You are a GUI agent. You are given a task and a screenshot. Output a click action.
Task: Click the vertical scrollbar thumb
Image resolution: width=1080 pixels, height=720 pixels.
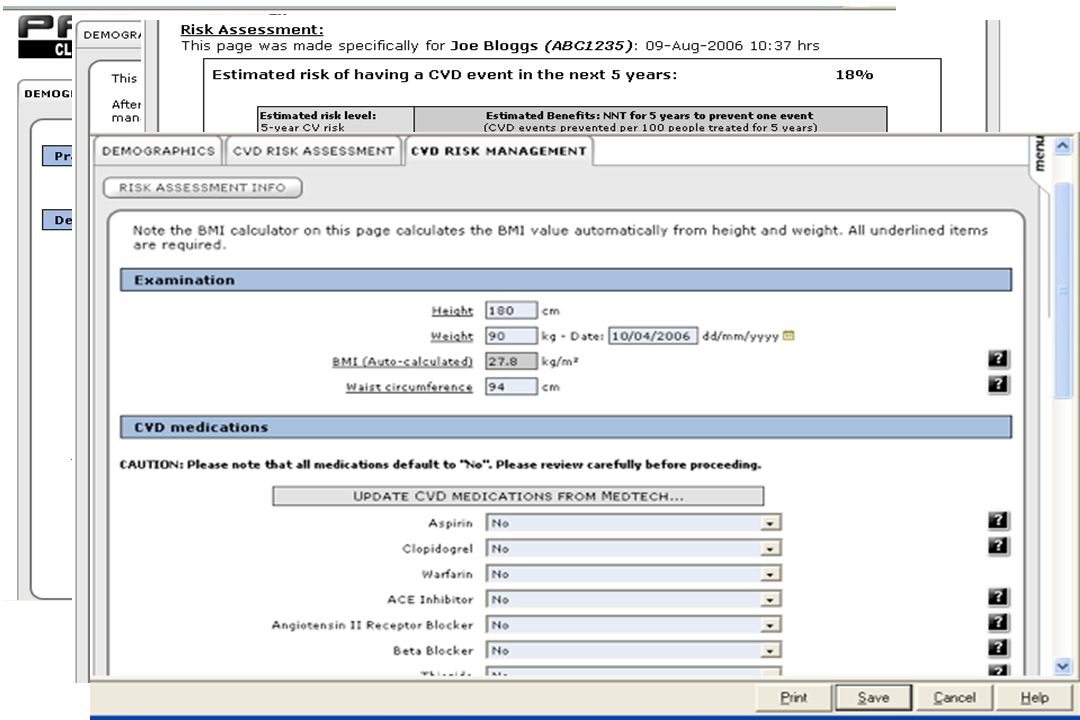(x=1062, y=289)
